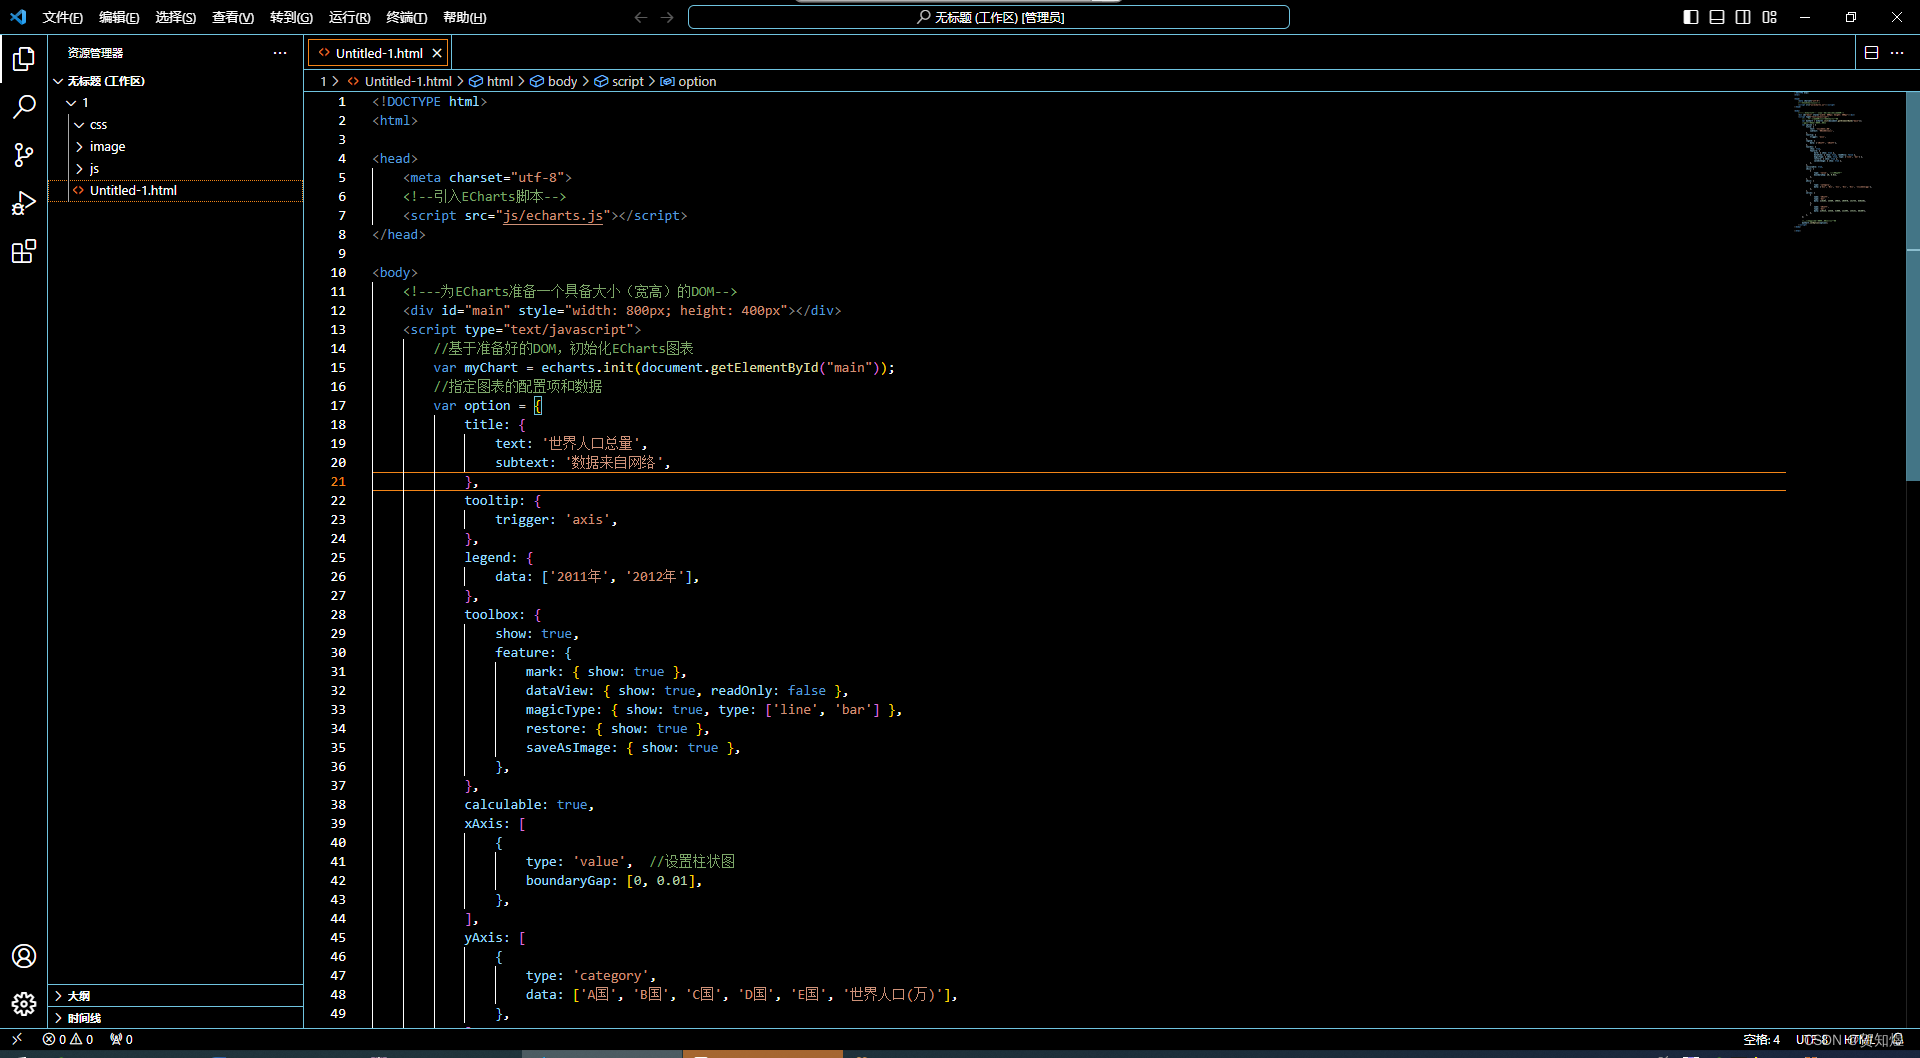Open Explorer panel More Actions ellipsis

point(280,53)
